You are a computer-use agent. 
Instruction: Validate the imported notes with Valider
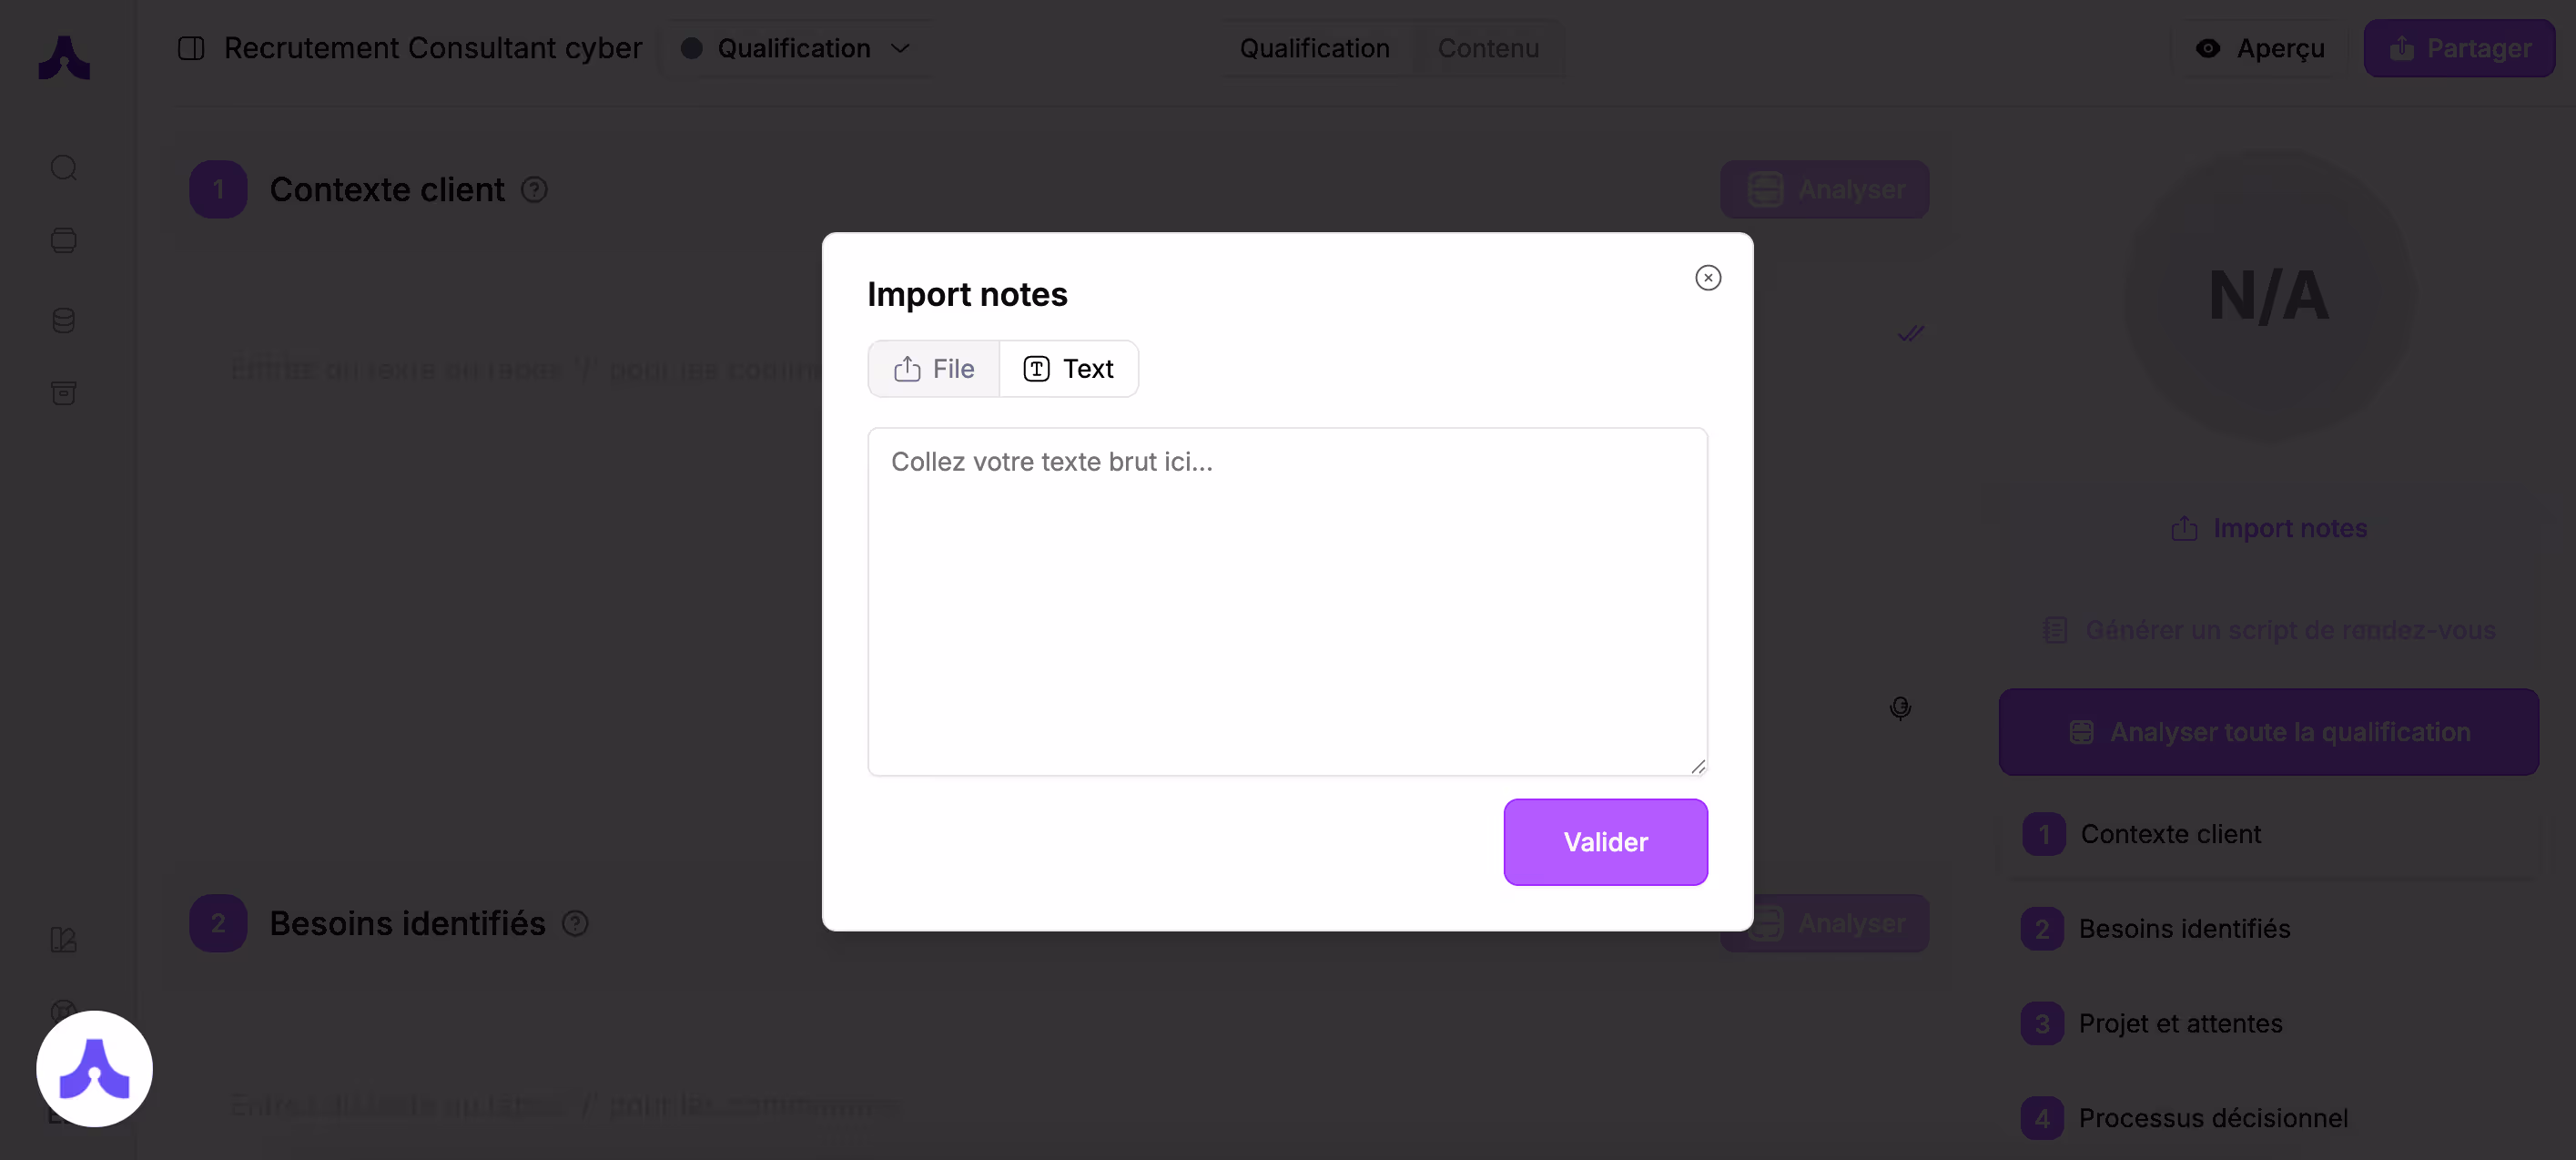(x=1605, y=841)
